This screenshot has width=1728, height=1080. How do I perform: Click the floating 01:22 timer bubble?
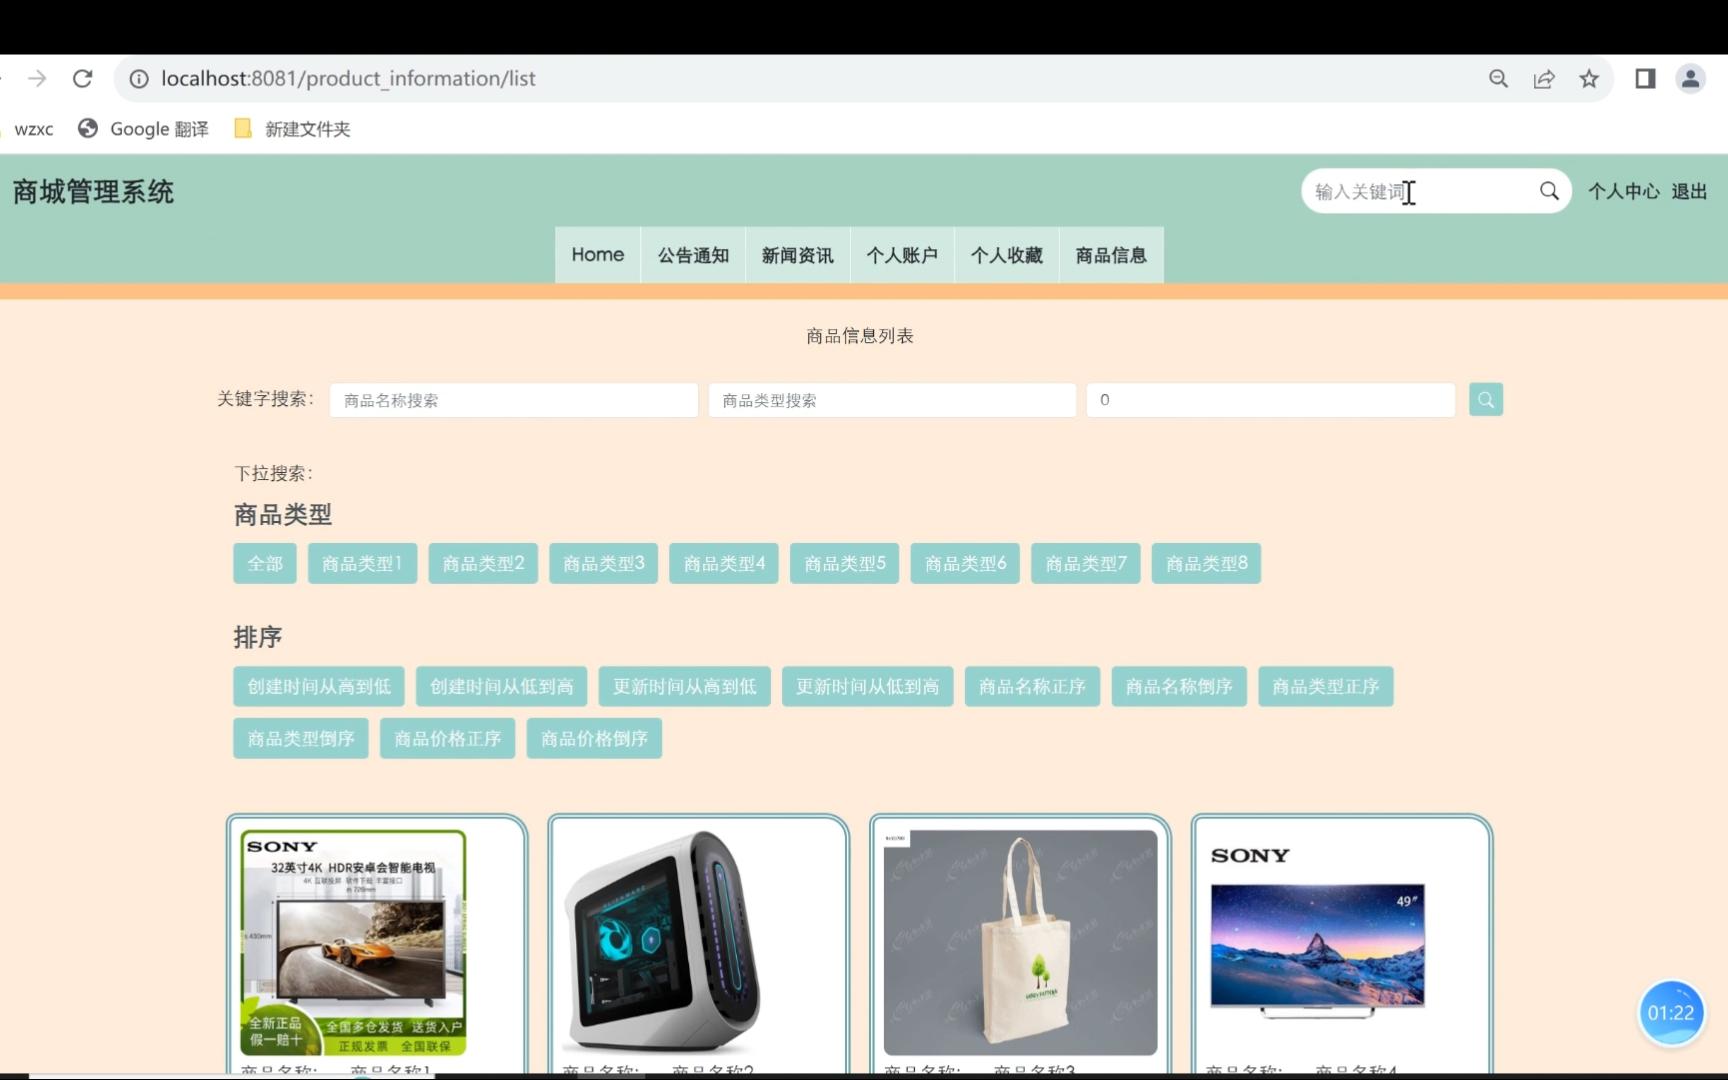click(x=1671, y=1012)
